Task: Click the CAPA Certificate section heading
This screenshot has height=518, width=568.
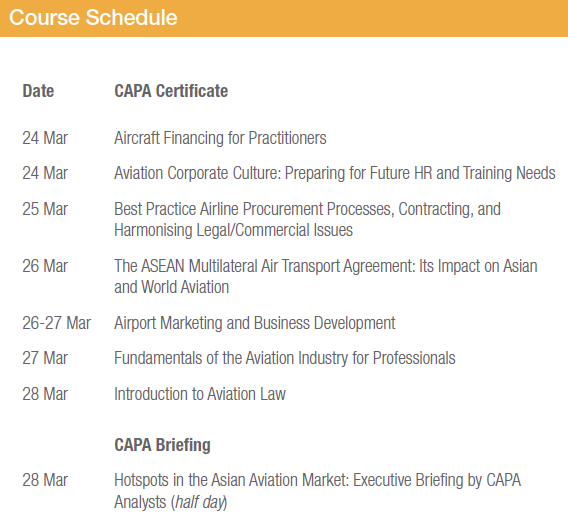Action: point(171,91)
